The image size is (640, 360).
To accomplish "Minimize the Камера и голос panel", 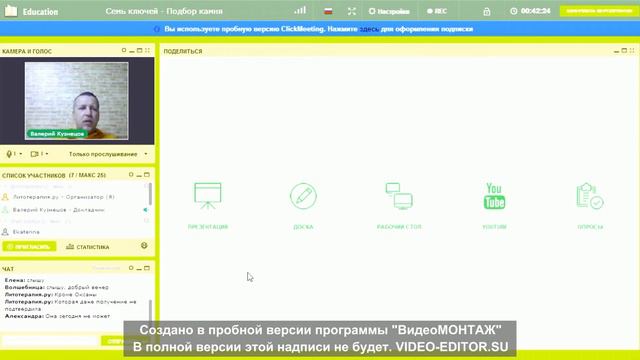I will coord(131,51).
